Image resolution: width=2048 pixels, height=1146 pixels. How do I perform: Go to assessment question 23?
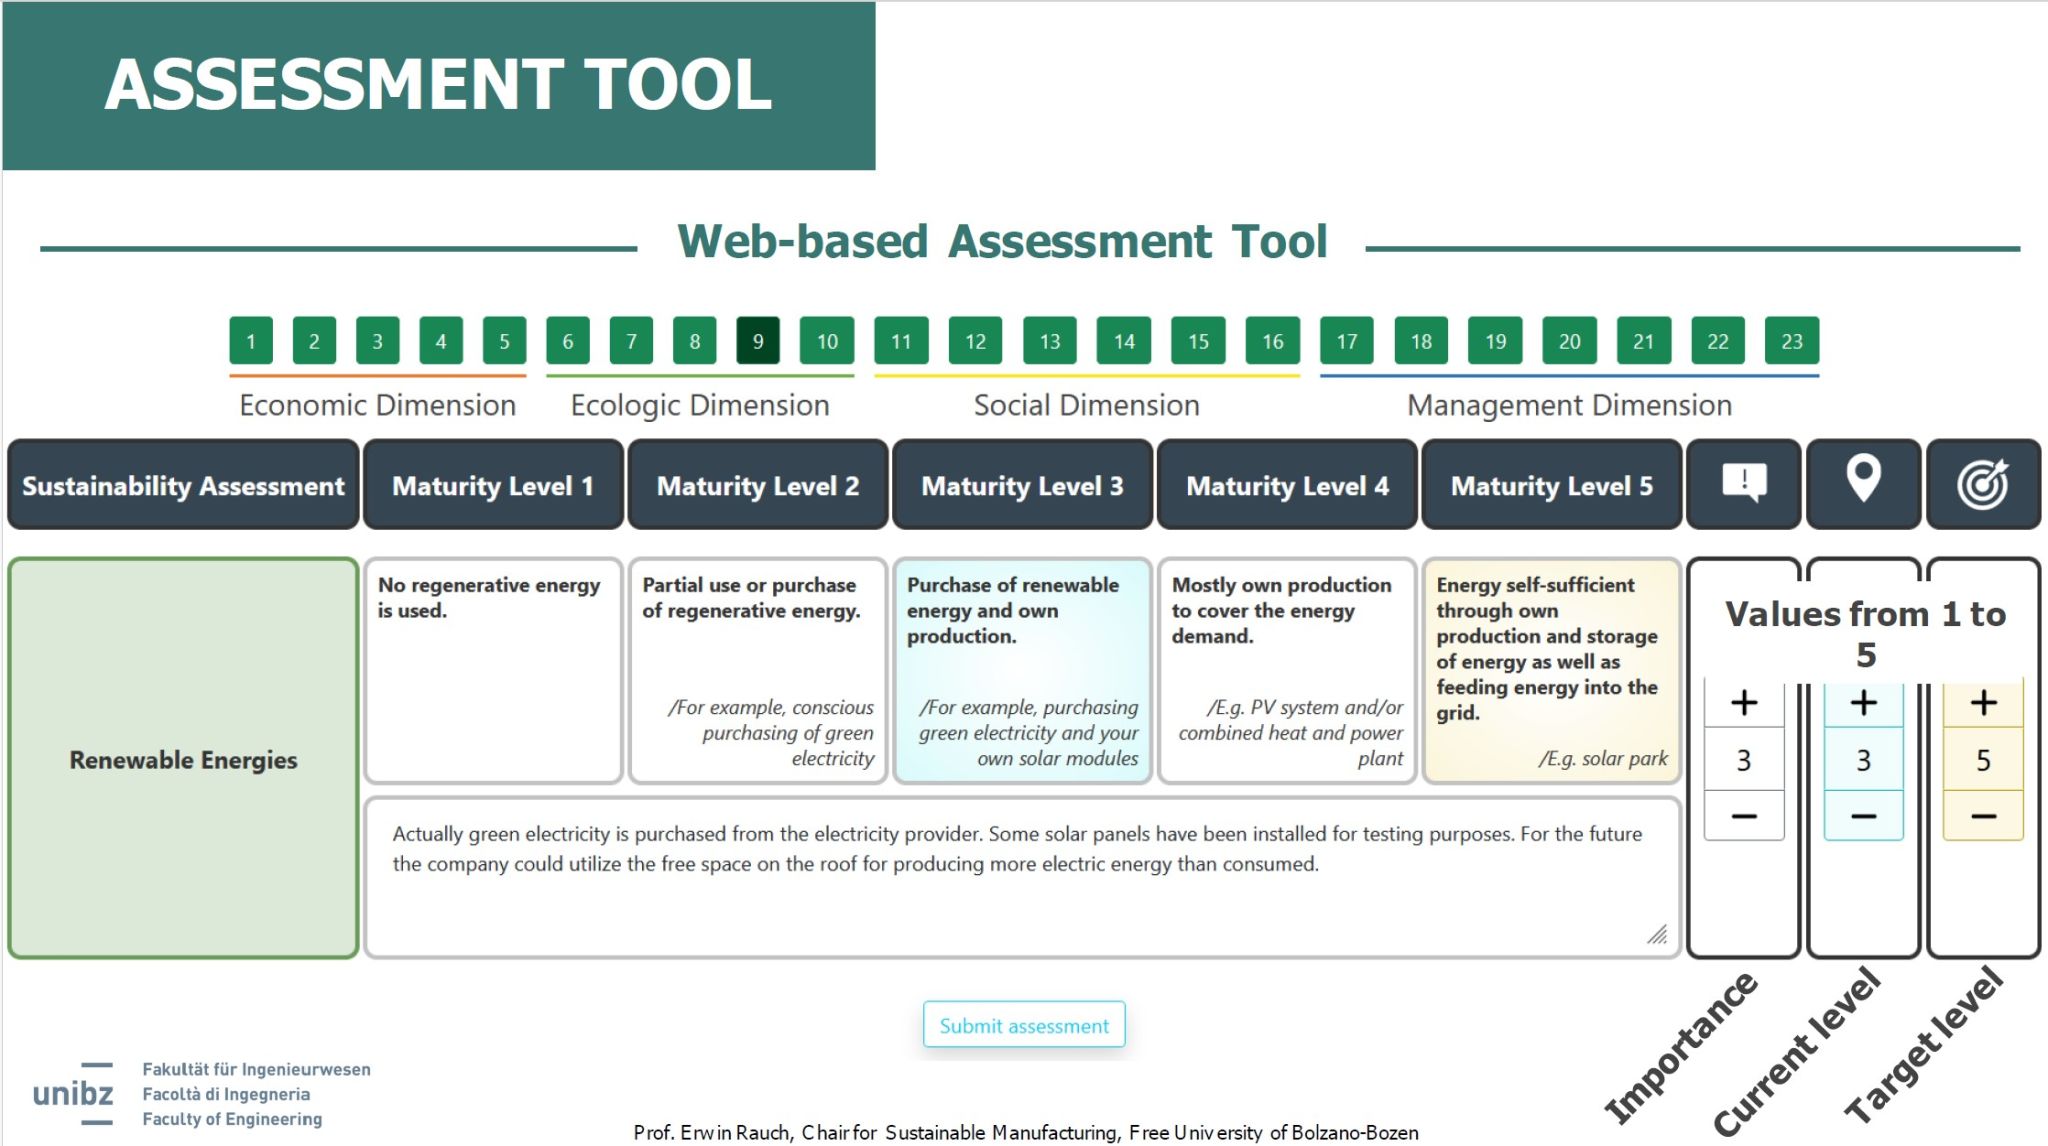pyautogui.click(x=1792, y=341)
